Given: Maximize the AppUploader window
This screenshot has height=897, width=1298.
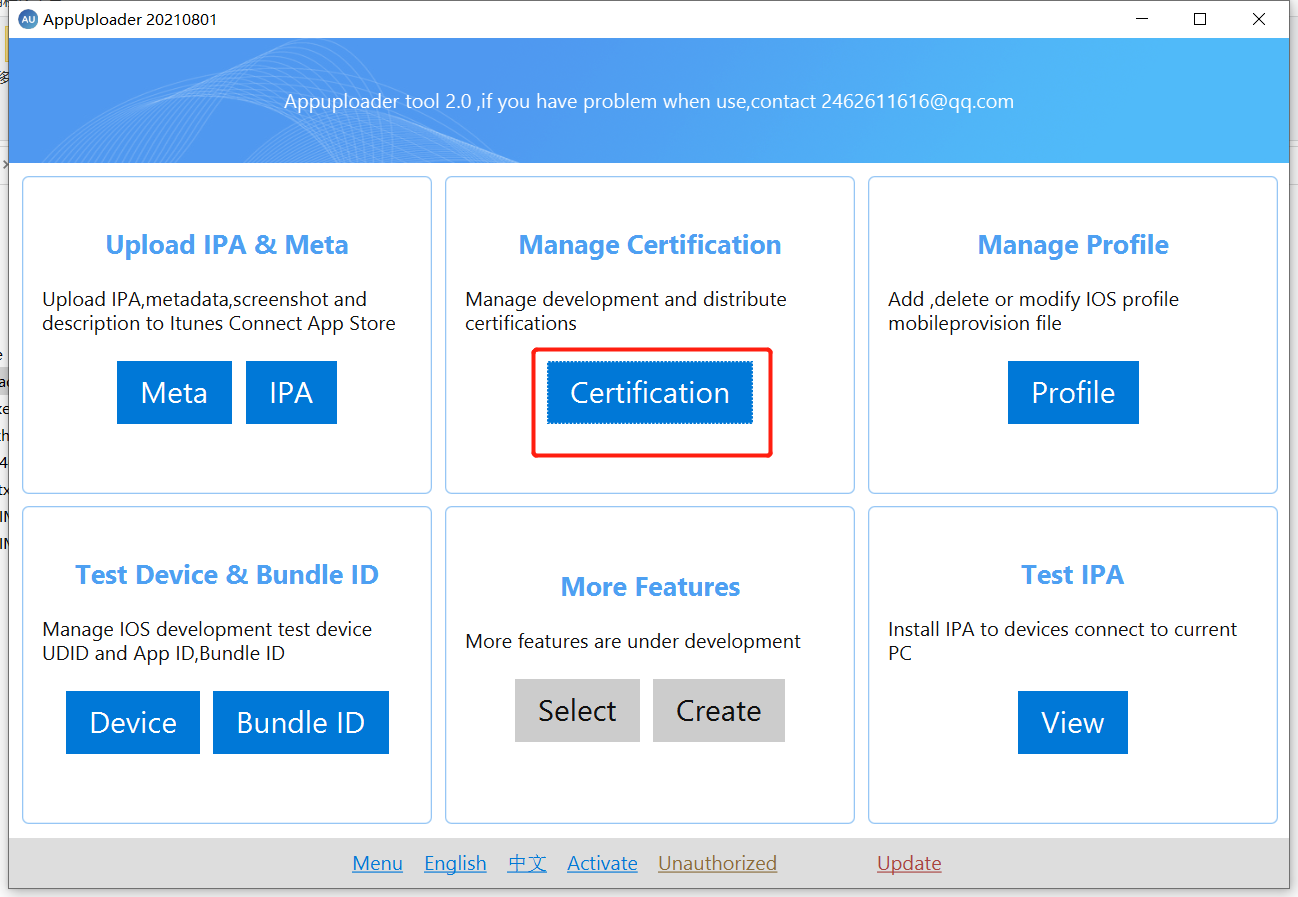Looking at the screenshot, I should point(1200,19).
